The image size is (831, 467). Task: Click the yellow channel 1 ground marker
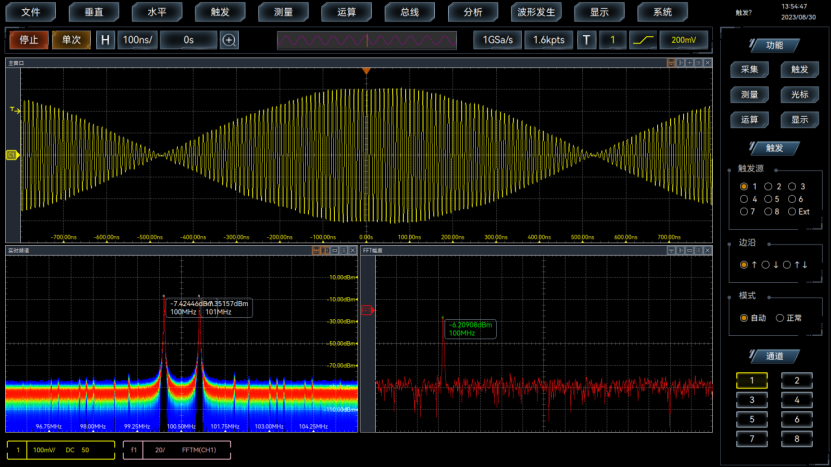click(11, 155)
